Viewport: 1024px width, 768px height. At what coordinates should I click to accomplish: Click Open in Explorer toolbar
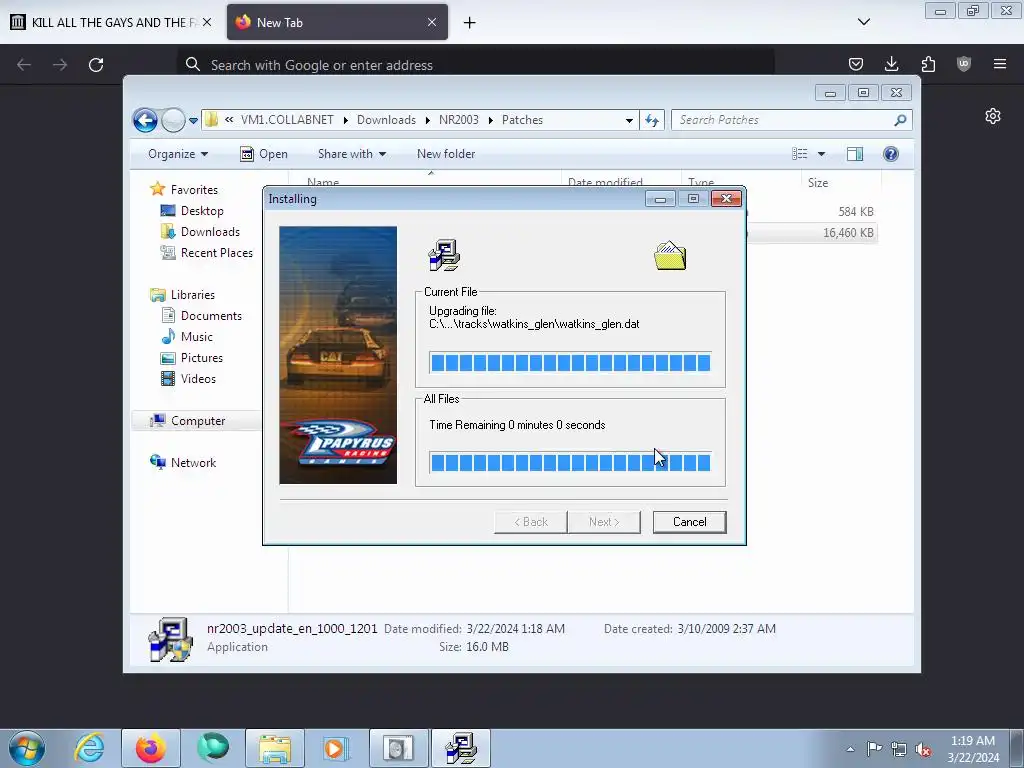264,154
